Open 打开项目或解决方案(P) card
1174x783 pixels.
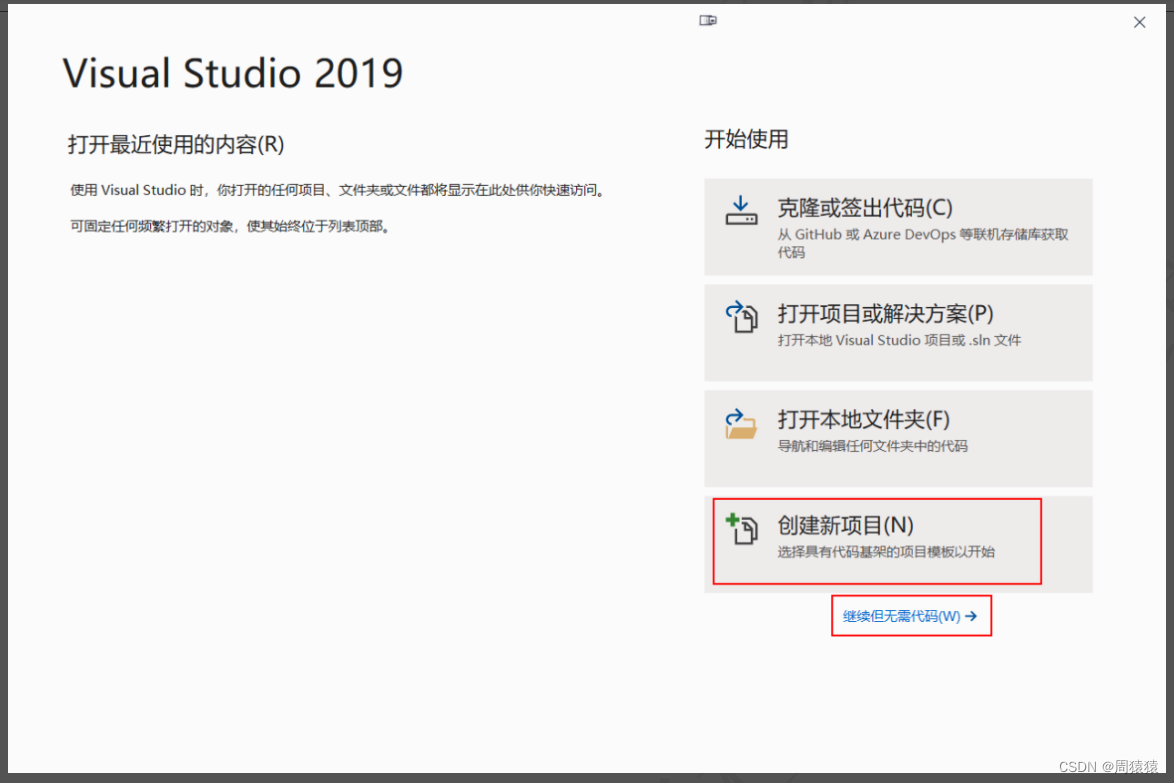898,332
